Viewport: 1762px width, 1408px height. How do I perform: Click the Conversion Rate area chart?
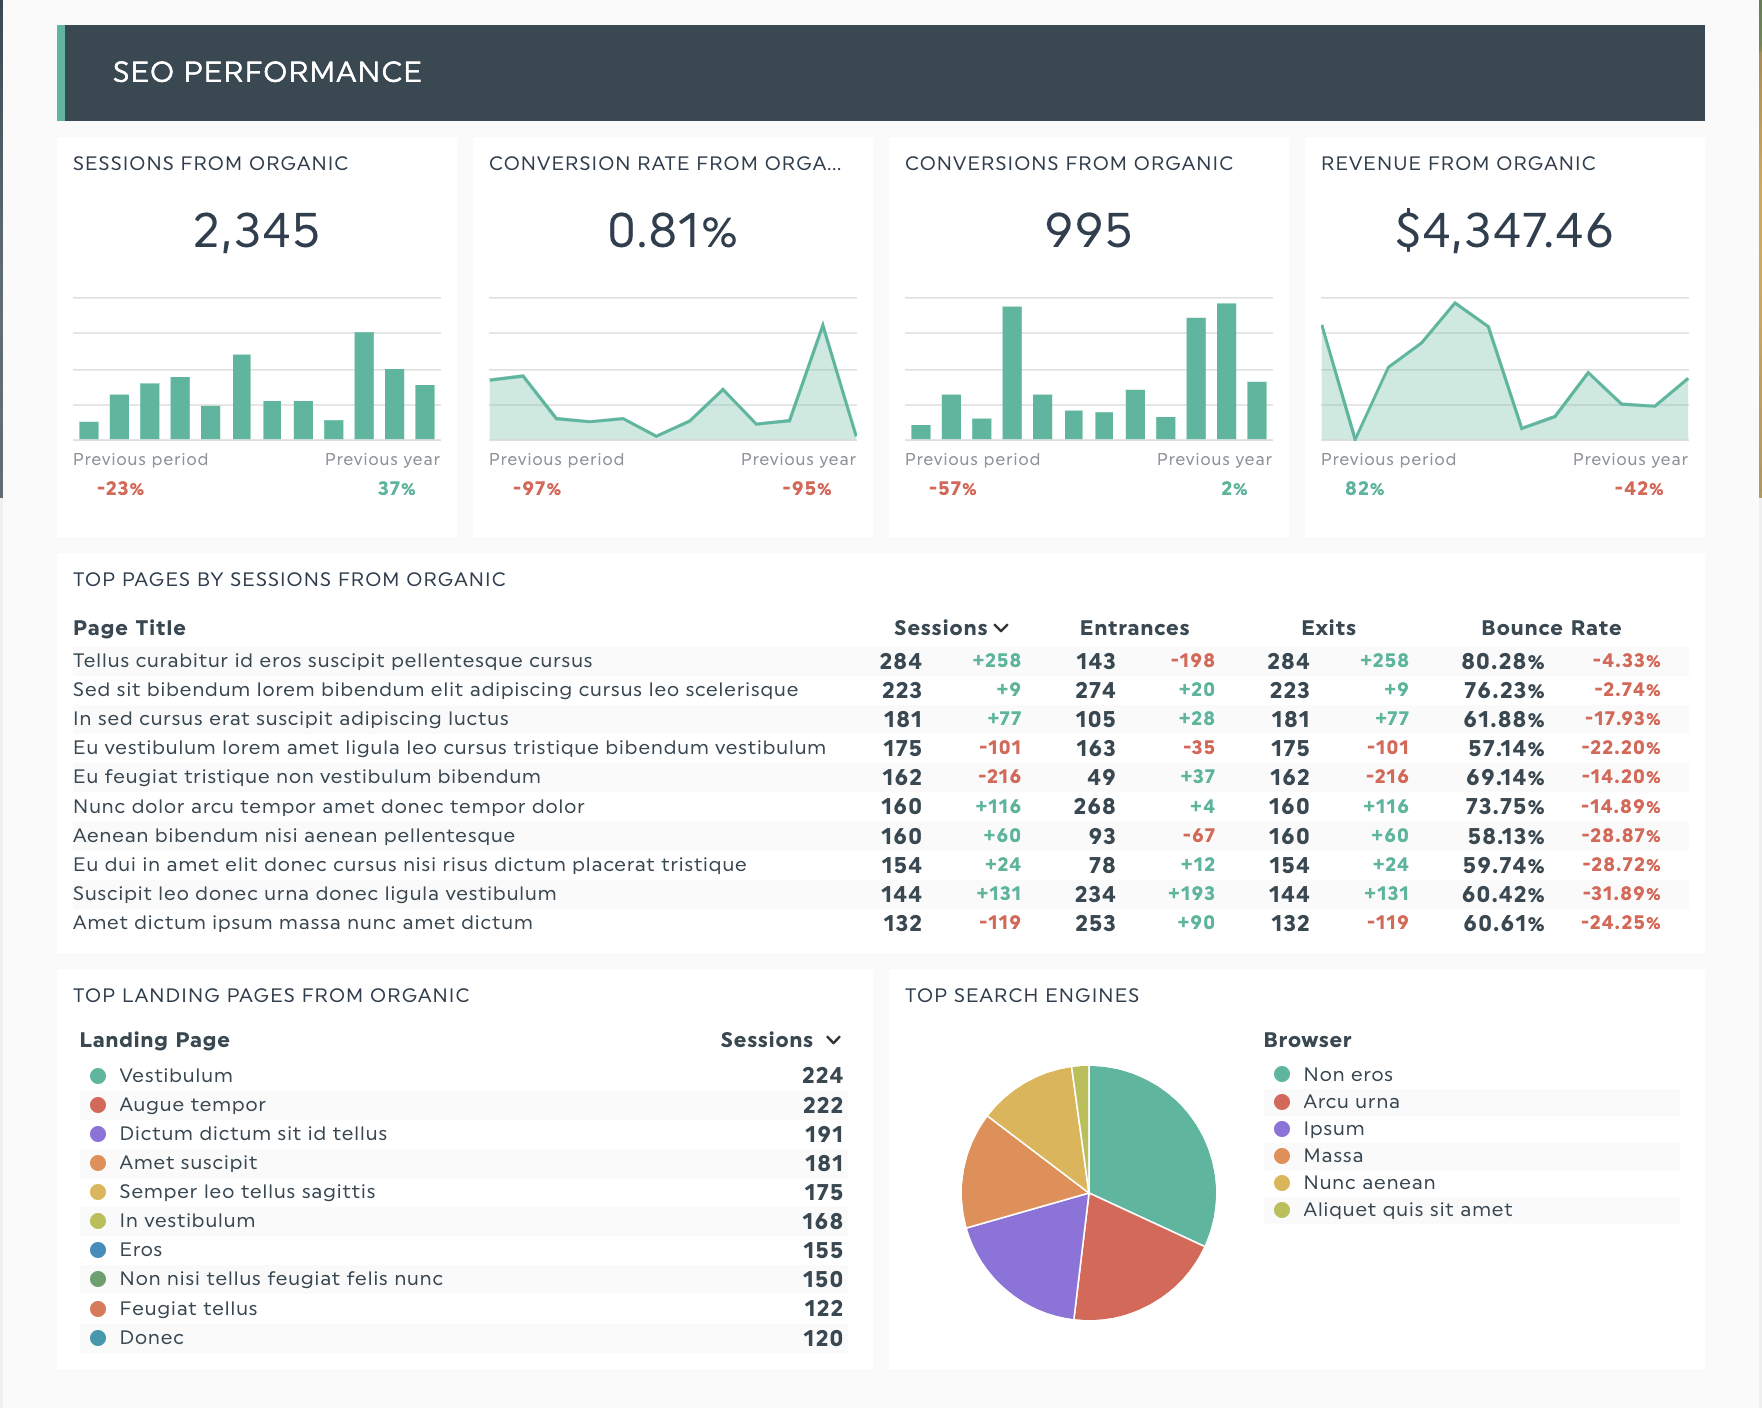tap(673, 369)
